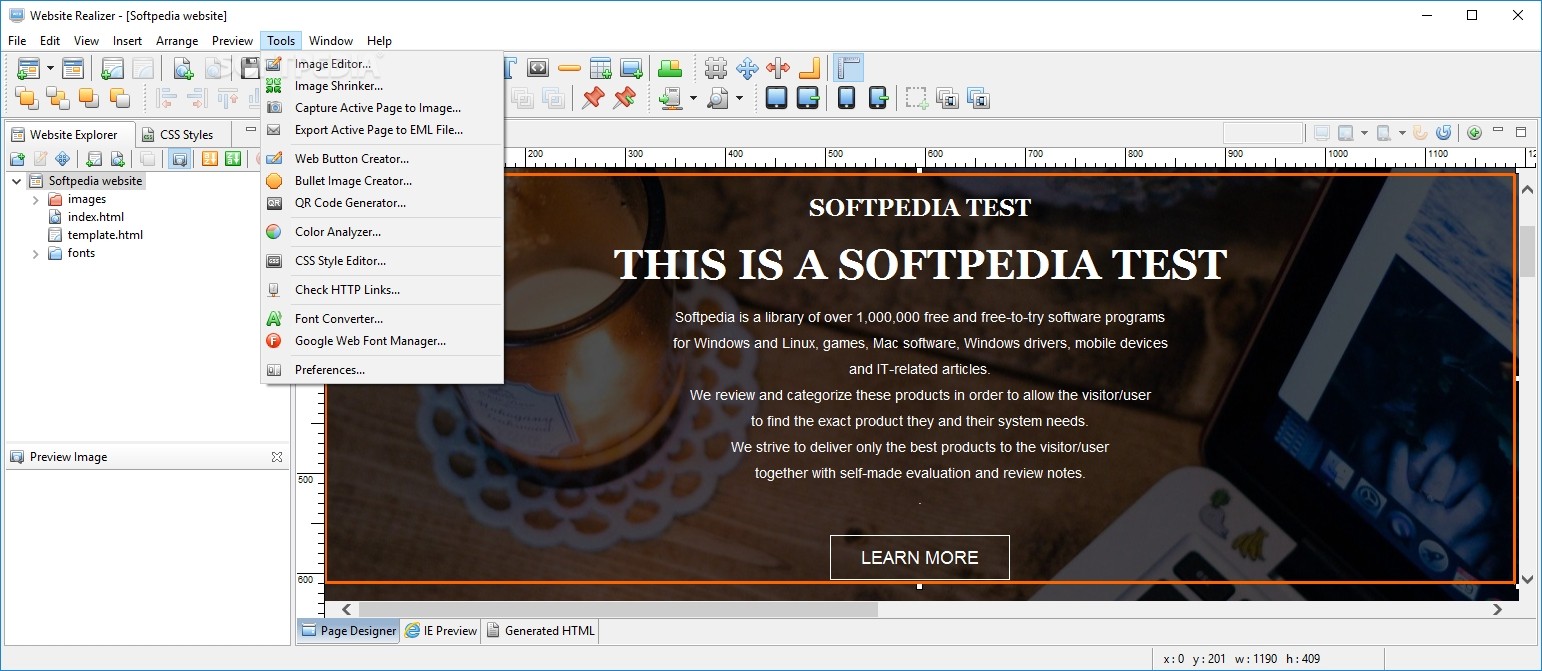Open Google Web Font Manager
This screenshot has height=671, width=1542.
point(382,341)
